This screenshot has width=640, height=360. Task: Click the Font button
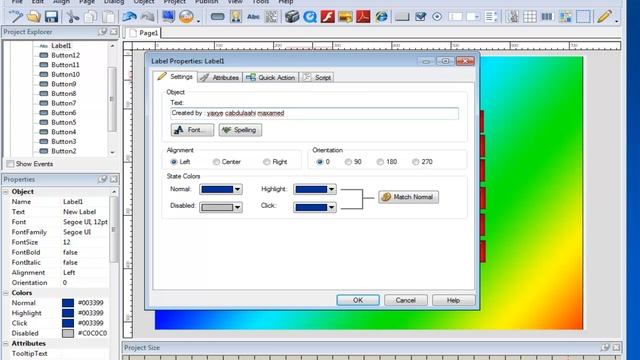[x=192, y=130]
